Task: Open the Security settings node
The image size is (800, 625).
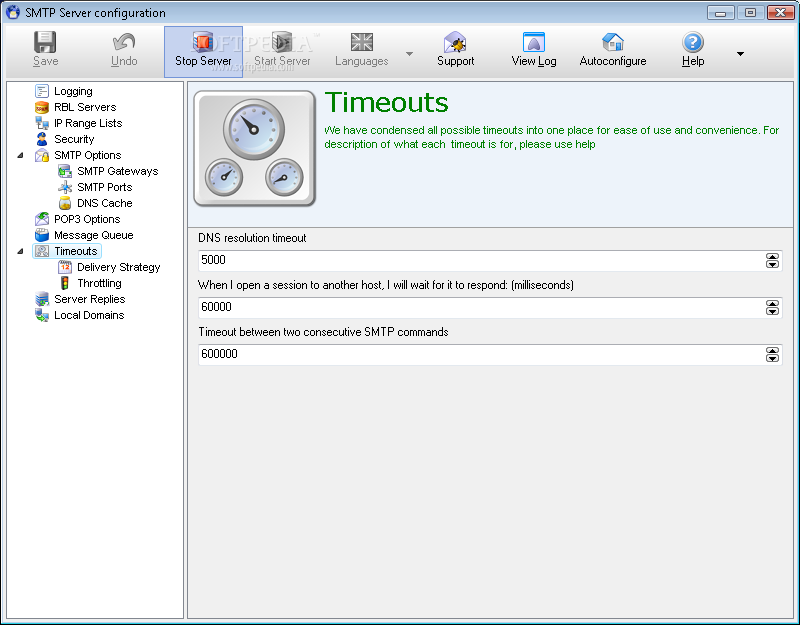Action: (74, 139)
